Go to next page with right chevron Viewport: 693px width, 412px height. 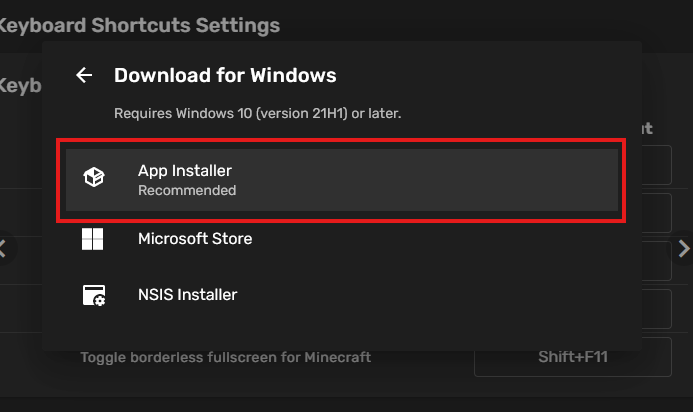point(684,249)
